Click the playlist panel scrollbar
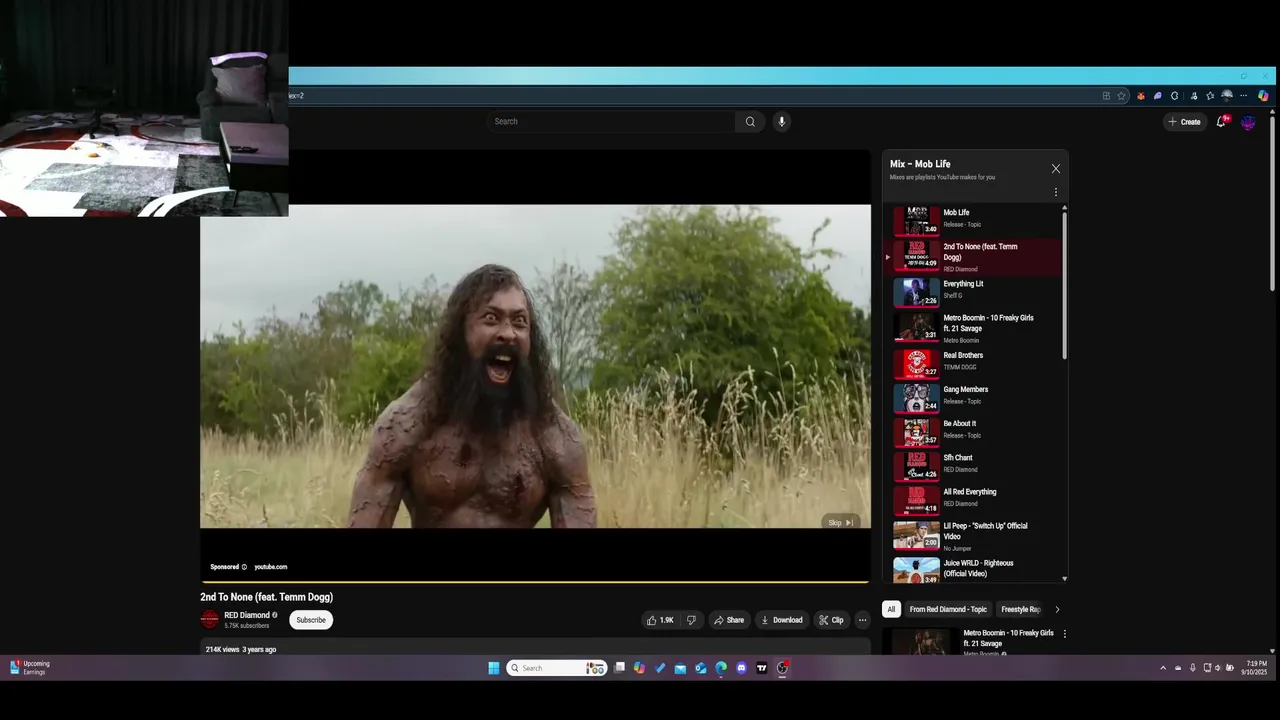The width and height of the screenshot is (1280, 720). [x=1064, y=285]
